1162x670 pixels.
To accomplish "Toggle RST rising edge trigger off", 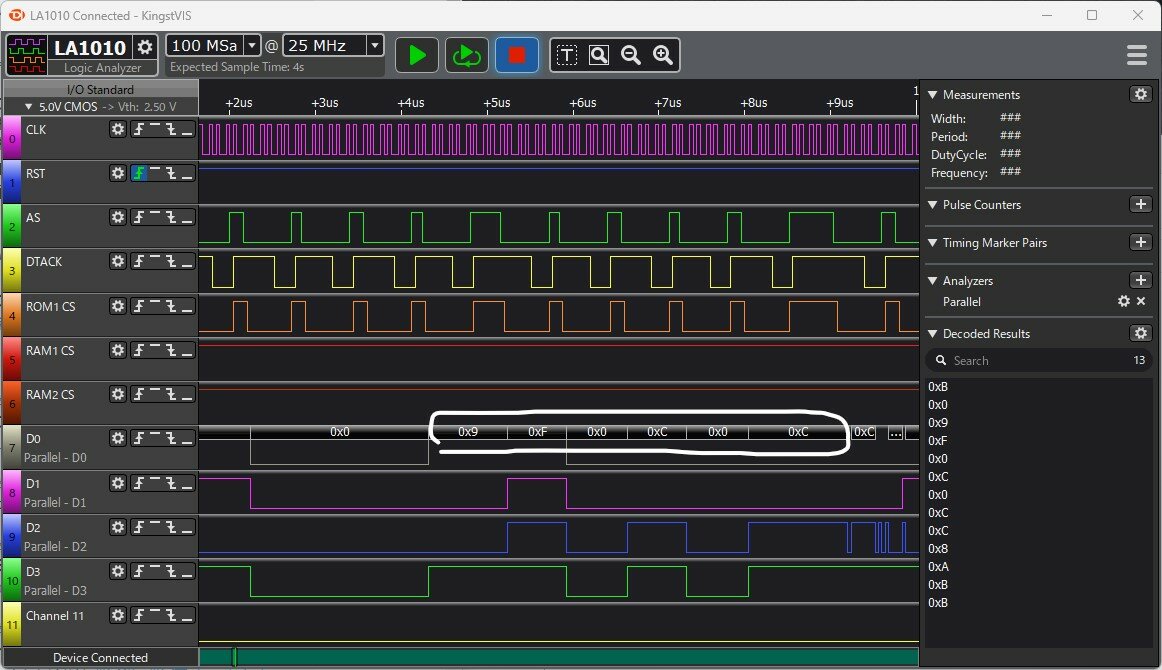I will tap(139, 173).
